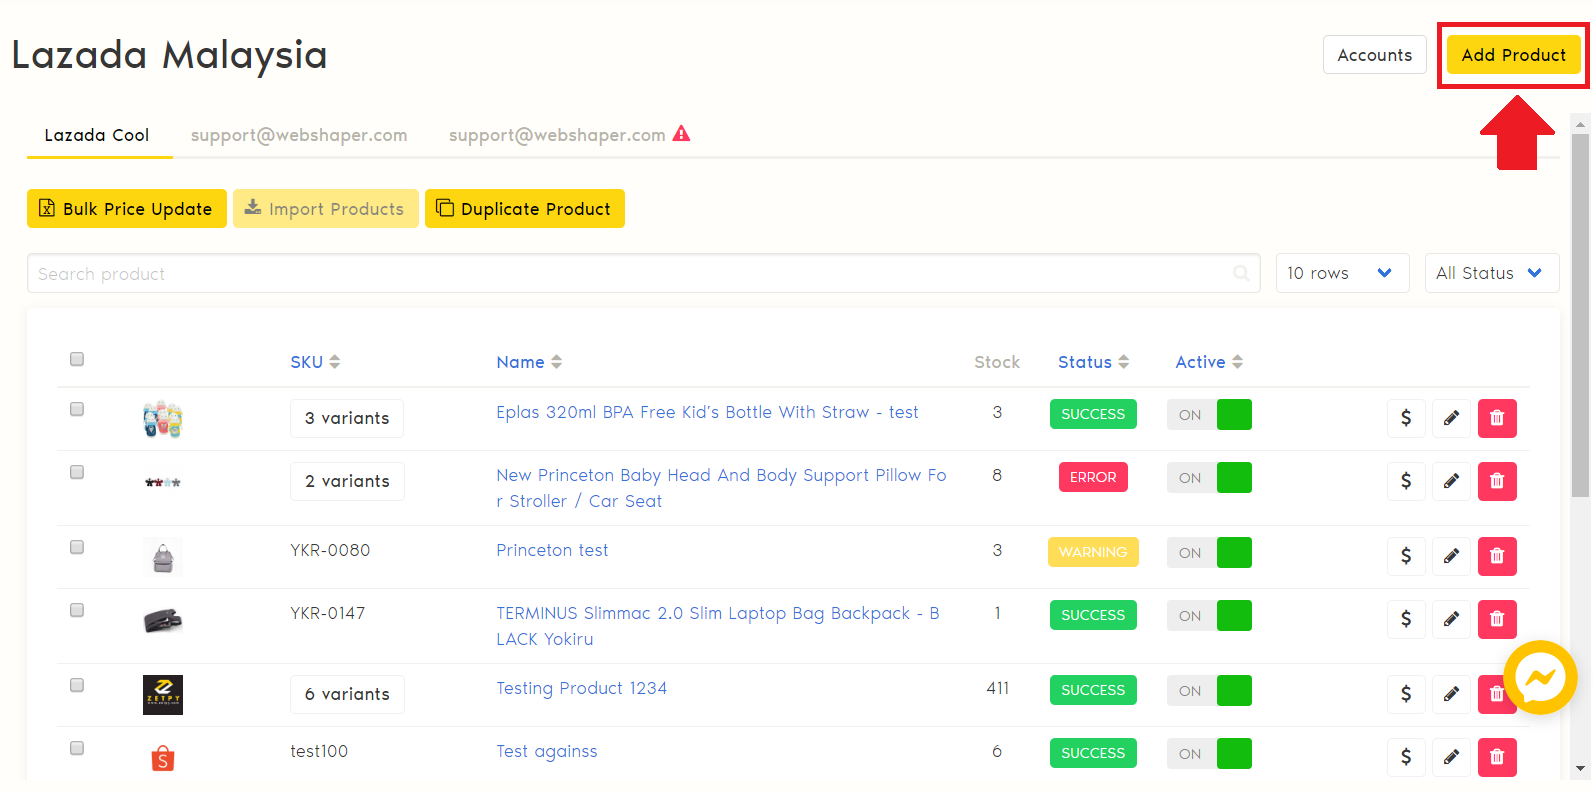Open New Princeton Baby Head Support Pillow link
The width and height of the screenshot is (1593, 793).
pyautogui.click(x=721, y=488)
